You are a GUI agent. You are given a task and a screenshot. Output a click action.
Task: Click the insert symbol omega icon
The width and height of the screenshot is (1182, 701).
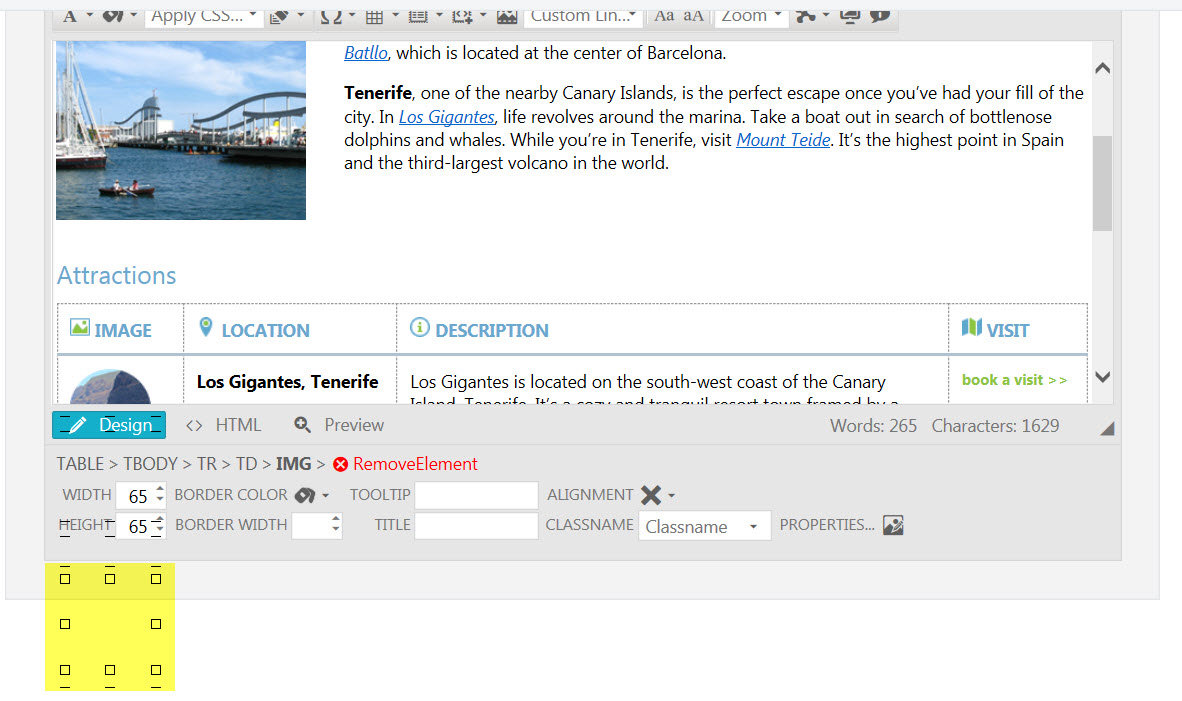[331, 17]
